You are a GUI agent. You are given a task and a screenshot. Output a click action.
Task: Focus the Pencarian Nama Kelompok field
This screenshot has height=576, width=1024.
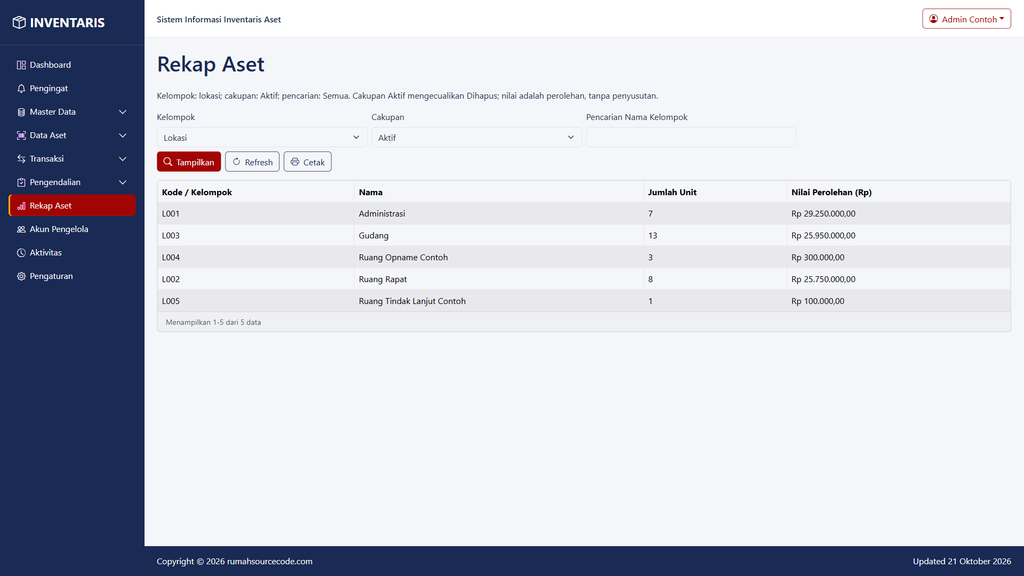(691, 137)
